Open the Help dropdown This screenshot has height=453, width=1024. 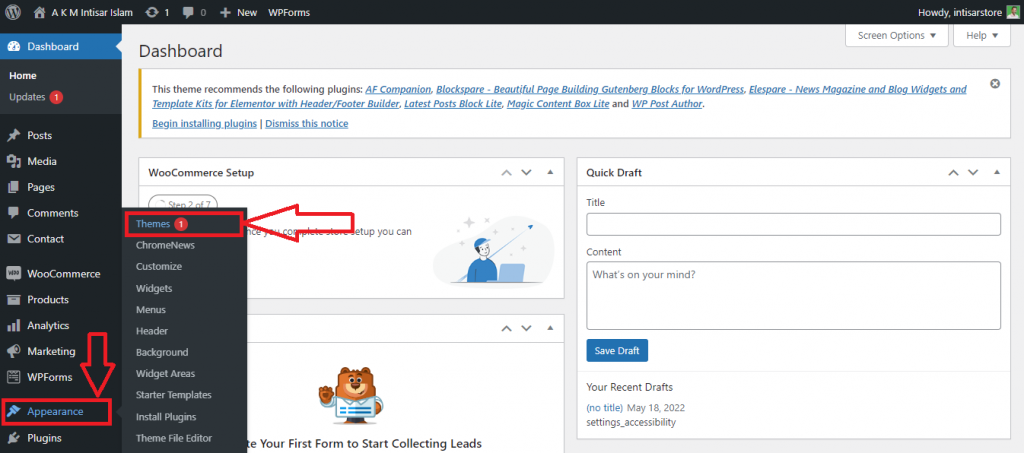[x=982, y=35]
